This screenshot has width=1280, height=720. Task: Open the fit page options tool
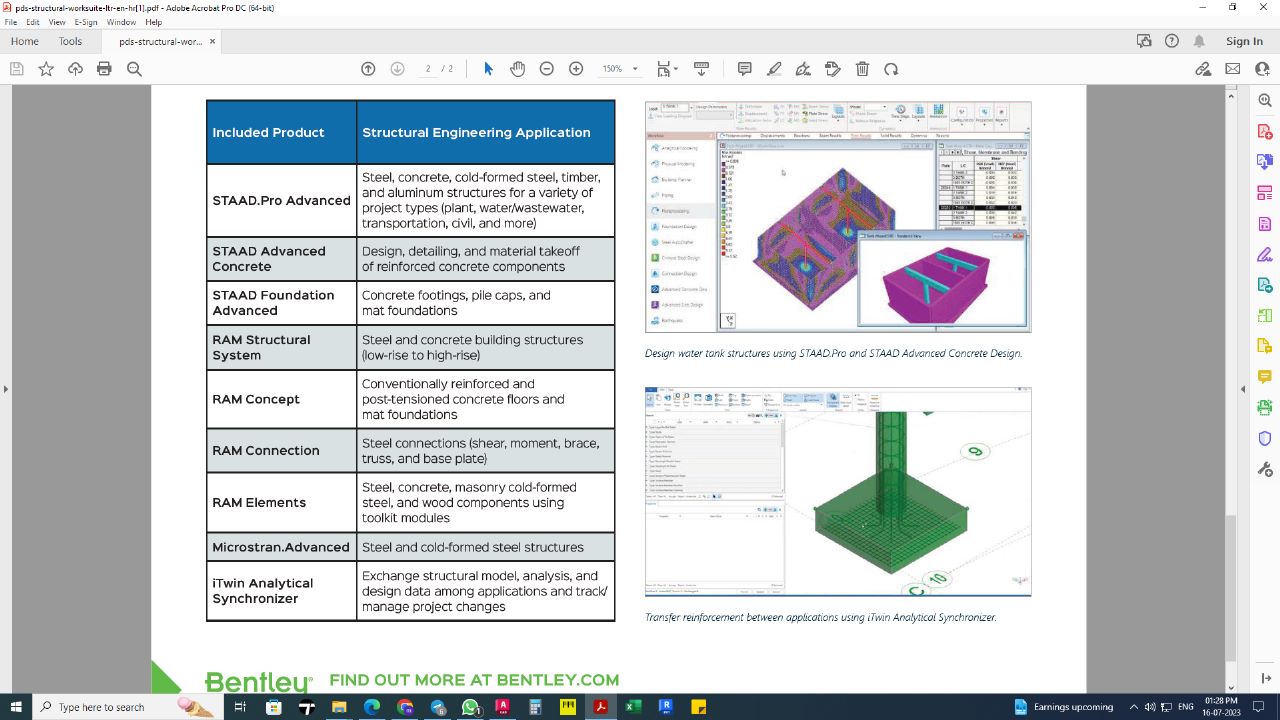[666, 69]
